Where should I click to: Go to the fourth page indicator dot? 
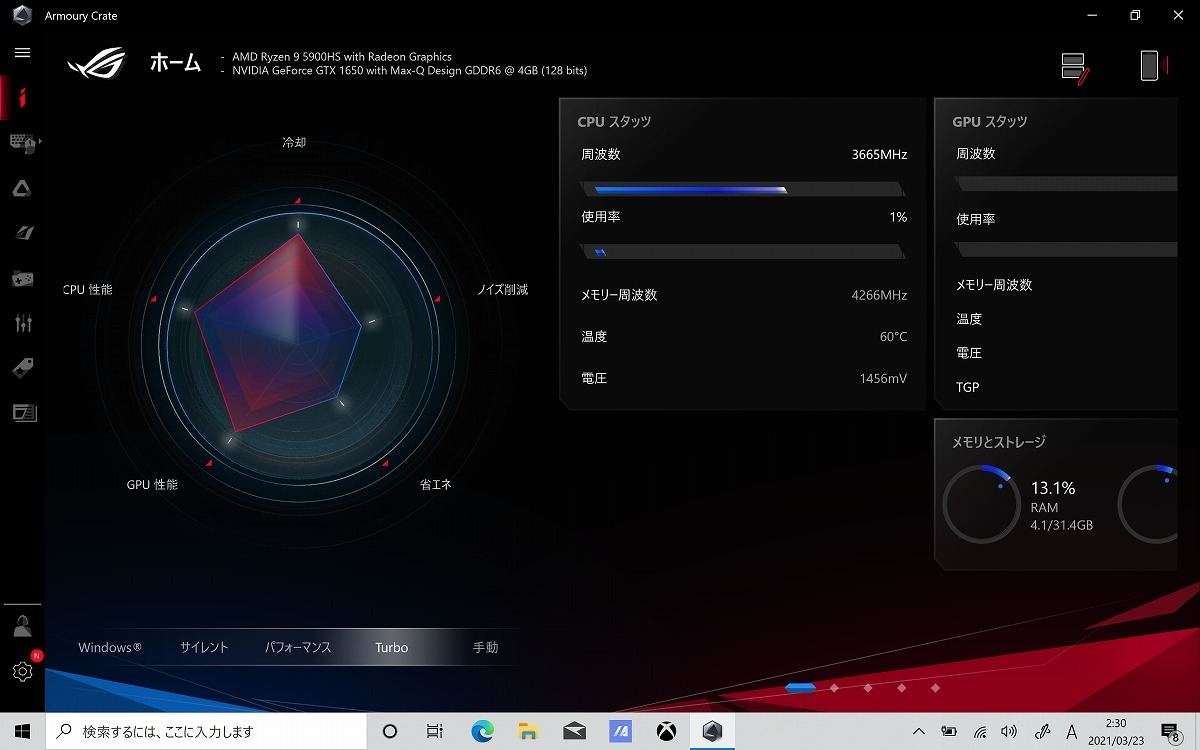click(901, 687)
